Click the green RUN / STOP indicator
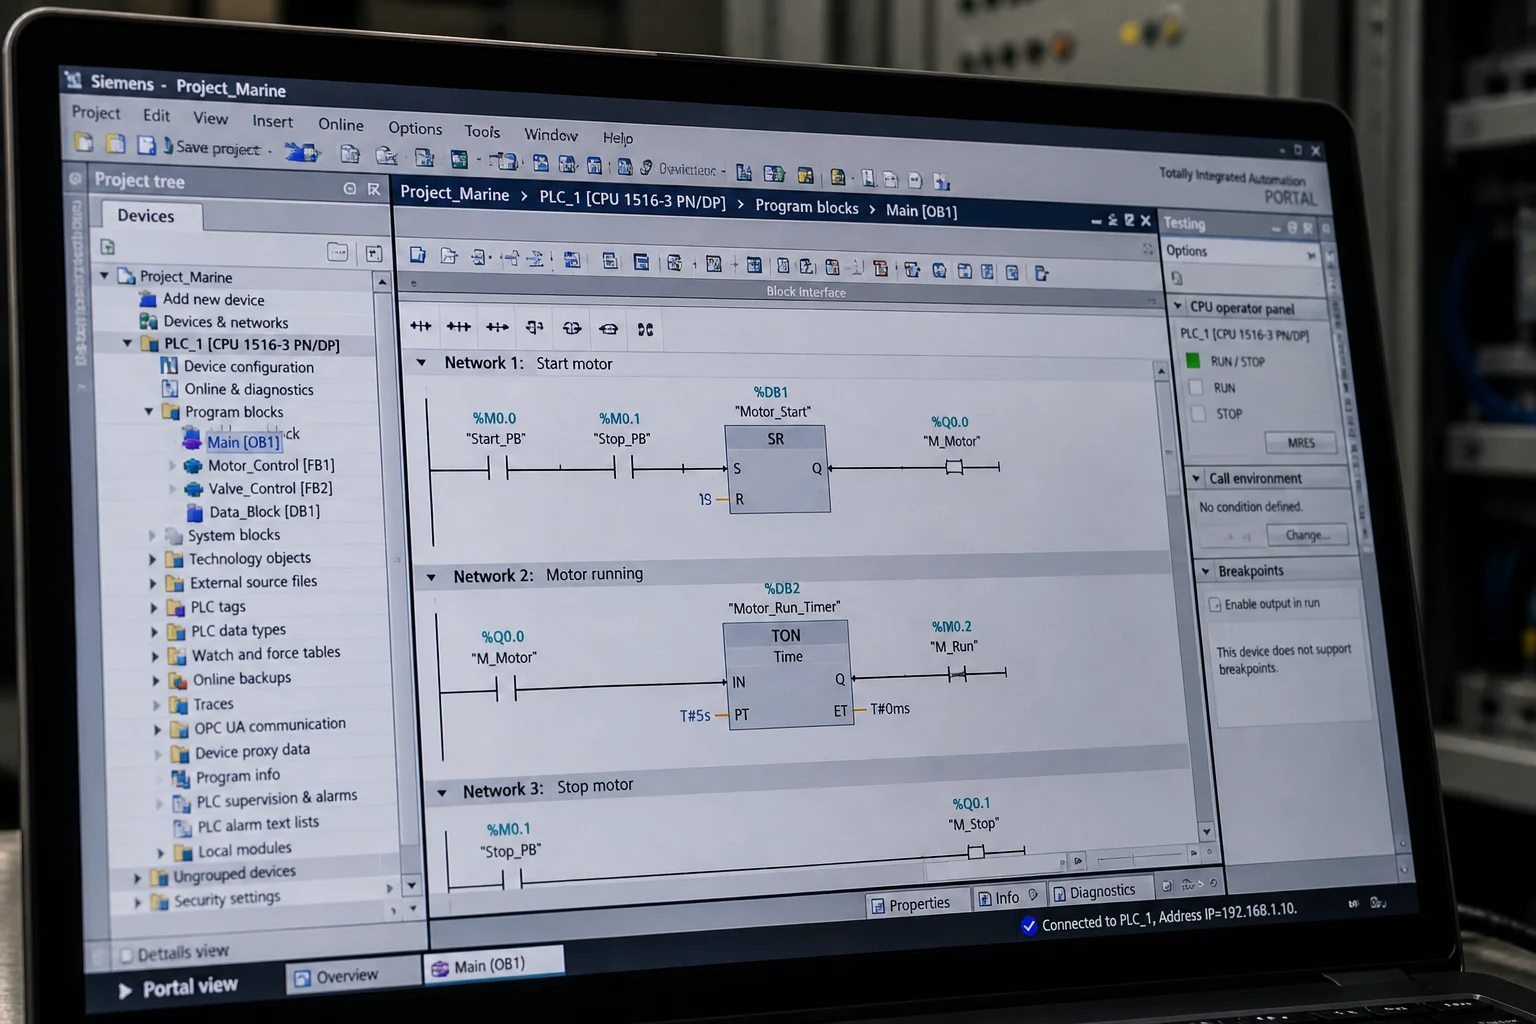The height and width of the screenshot is (1024, 1536). coord(1192,360)
